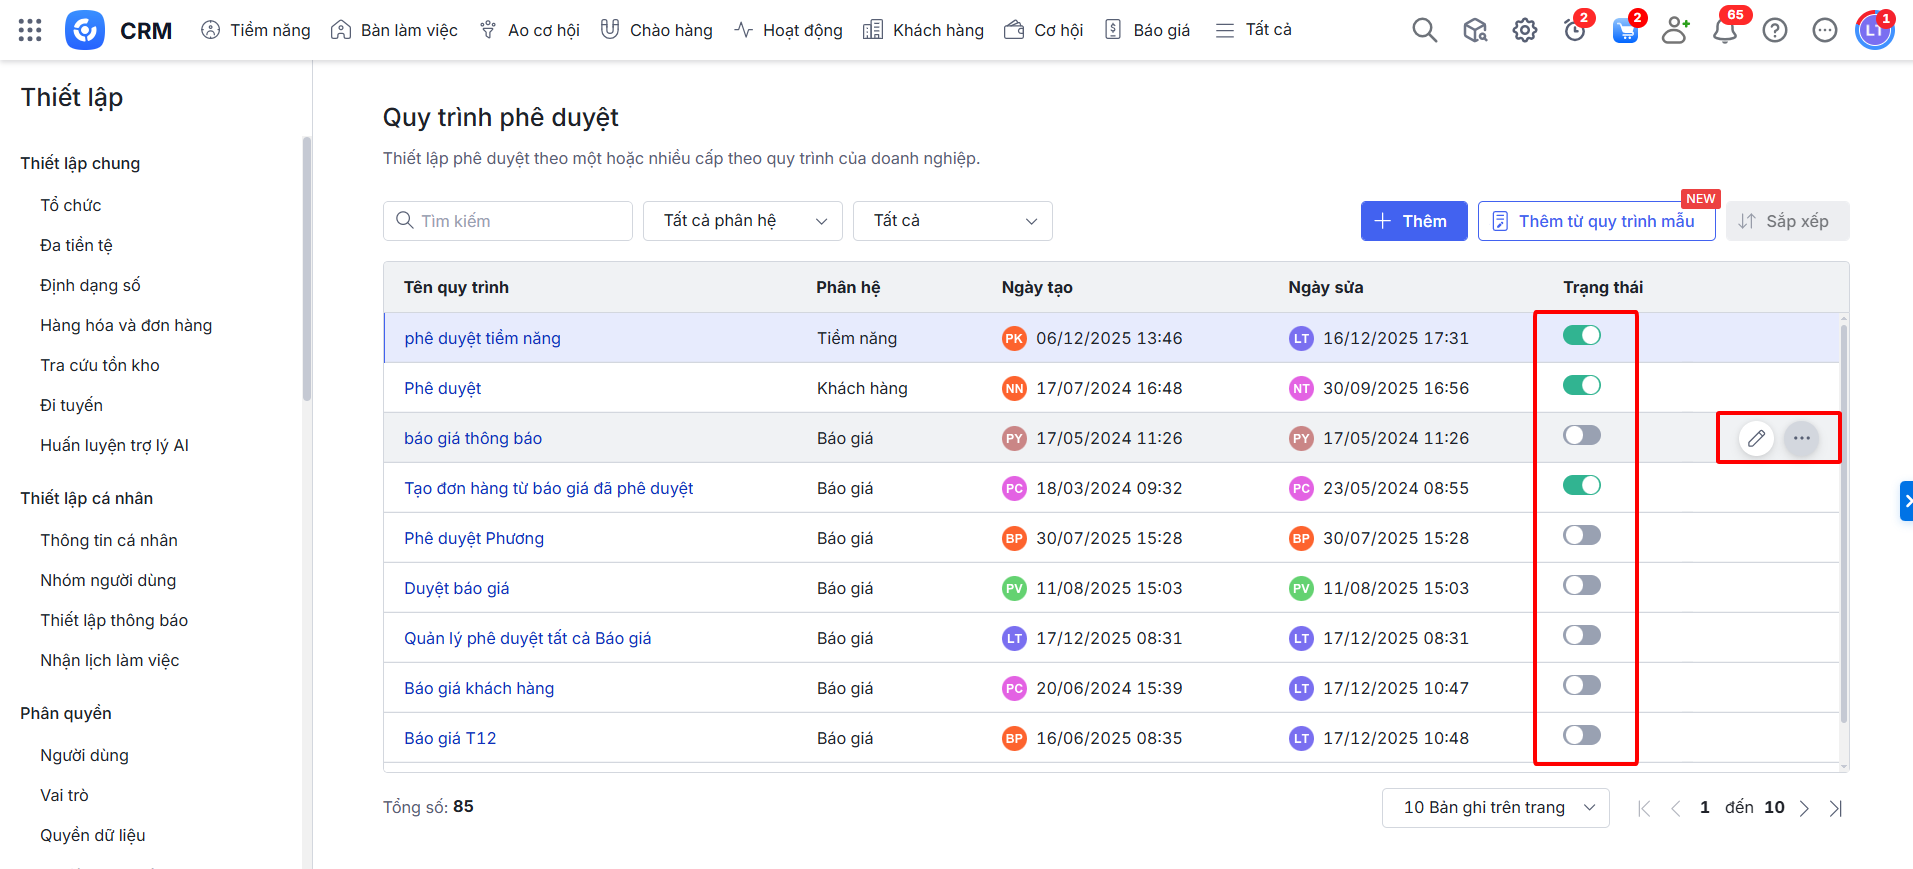Viewport: 1913px width, 869px height.
Task: Click the blue Thêm button
Action: pos(1413,221)
